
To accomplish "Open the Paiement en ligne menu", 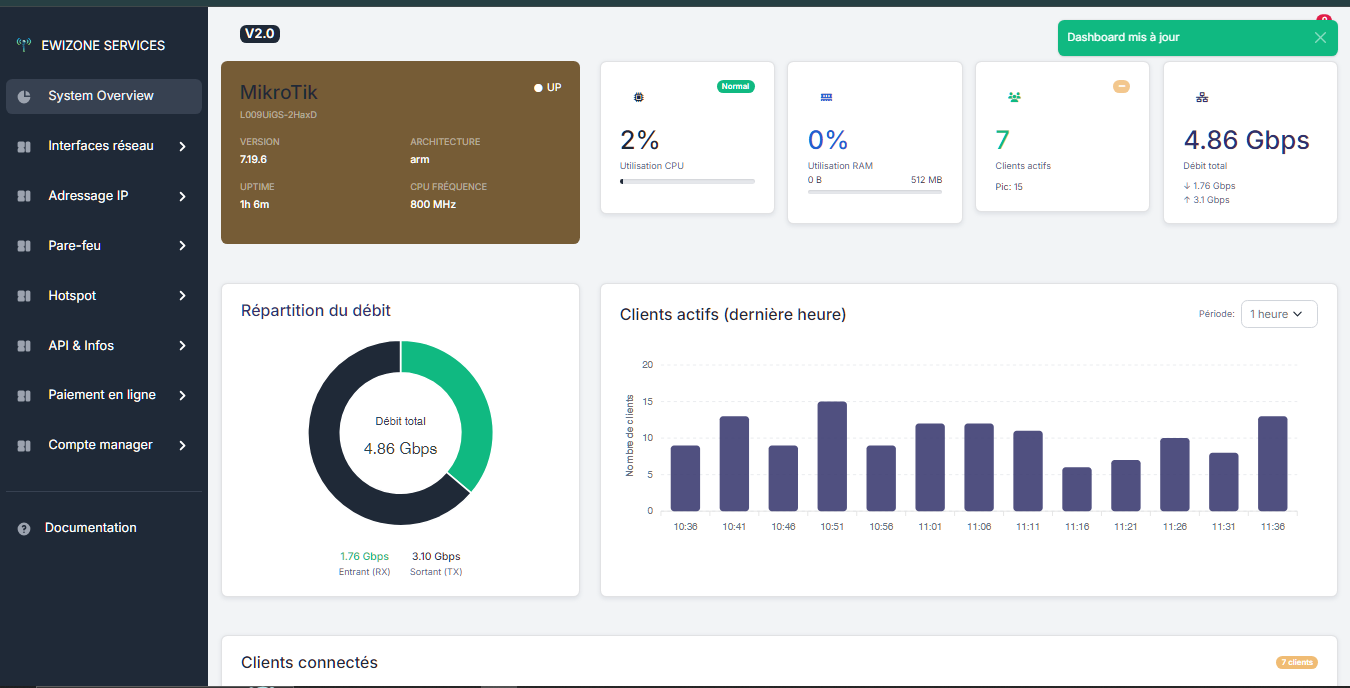I will pyautogui.click(x=102, y=395).
